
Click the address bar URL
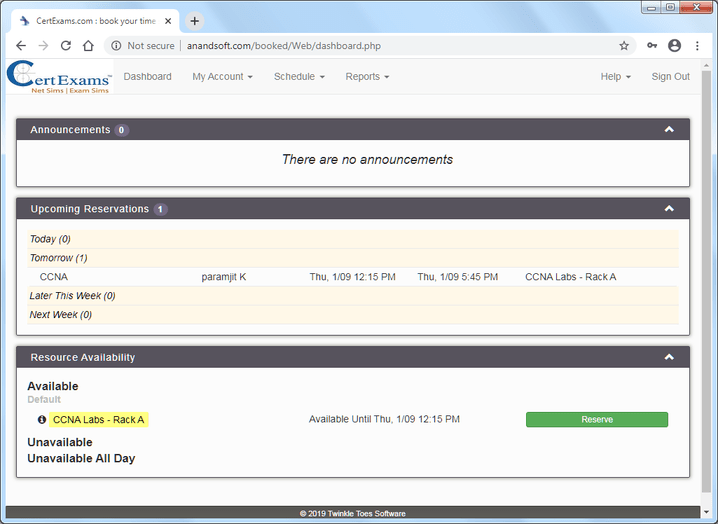(284, 46)
